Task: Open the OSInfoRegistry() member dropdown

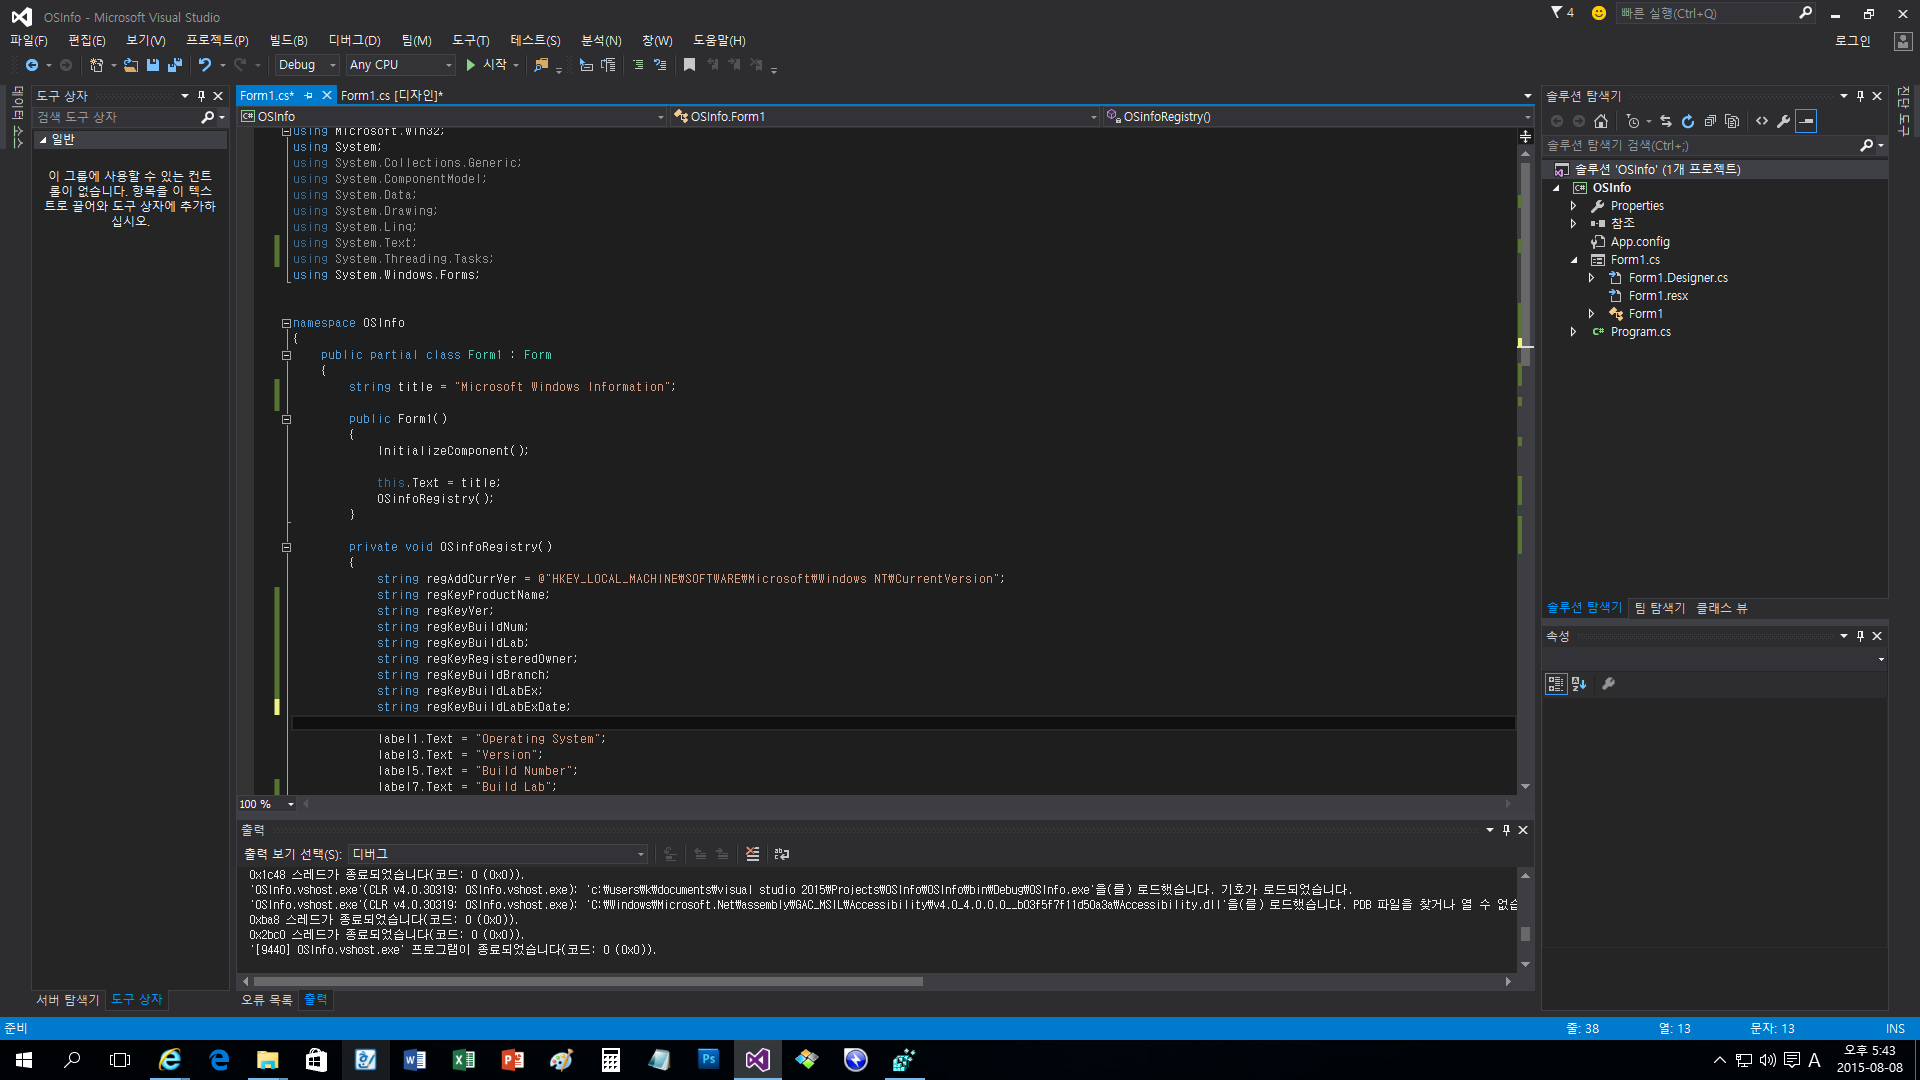Action: [1318, 117]
